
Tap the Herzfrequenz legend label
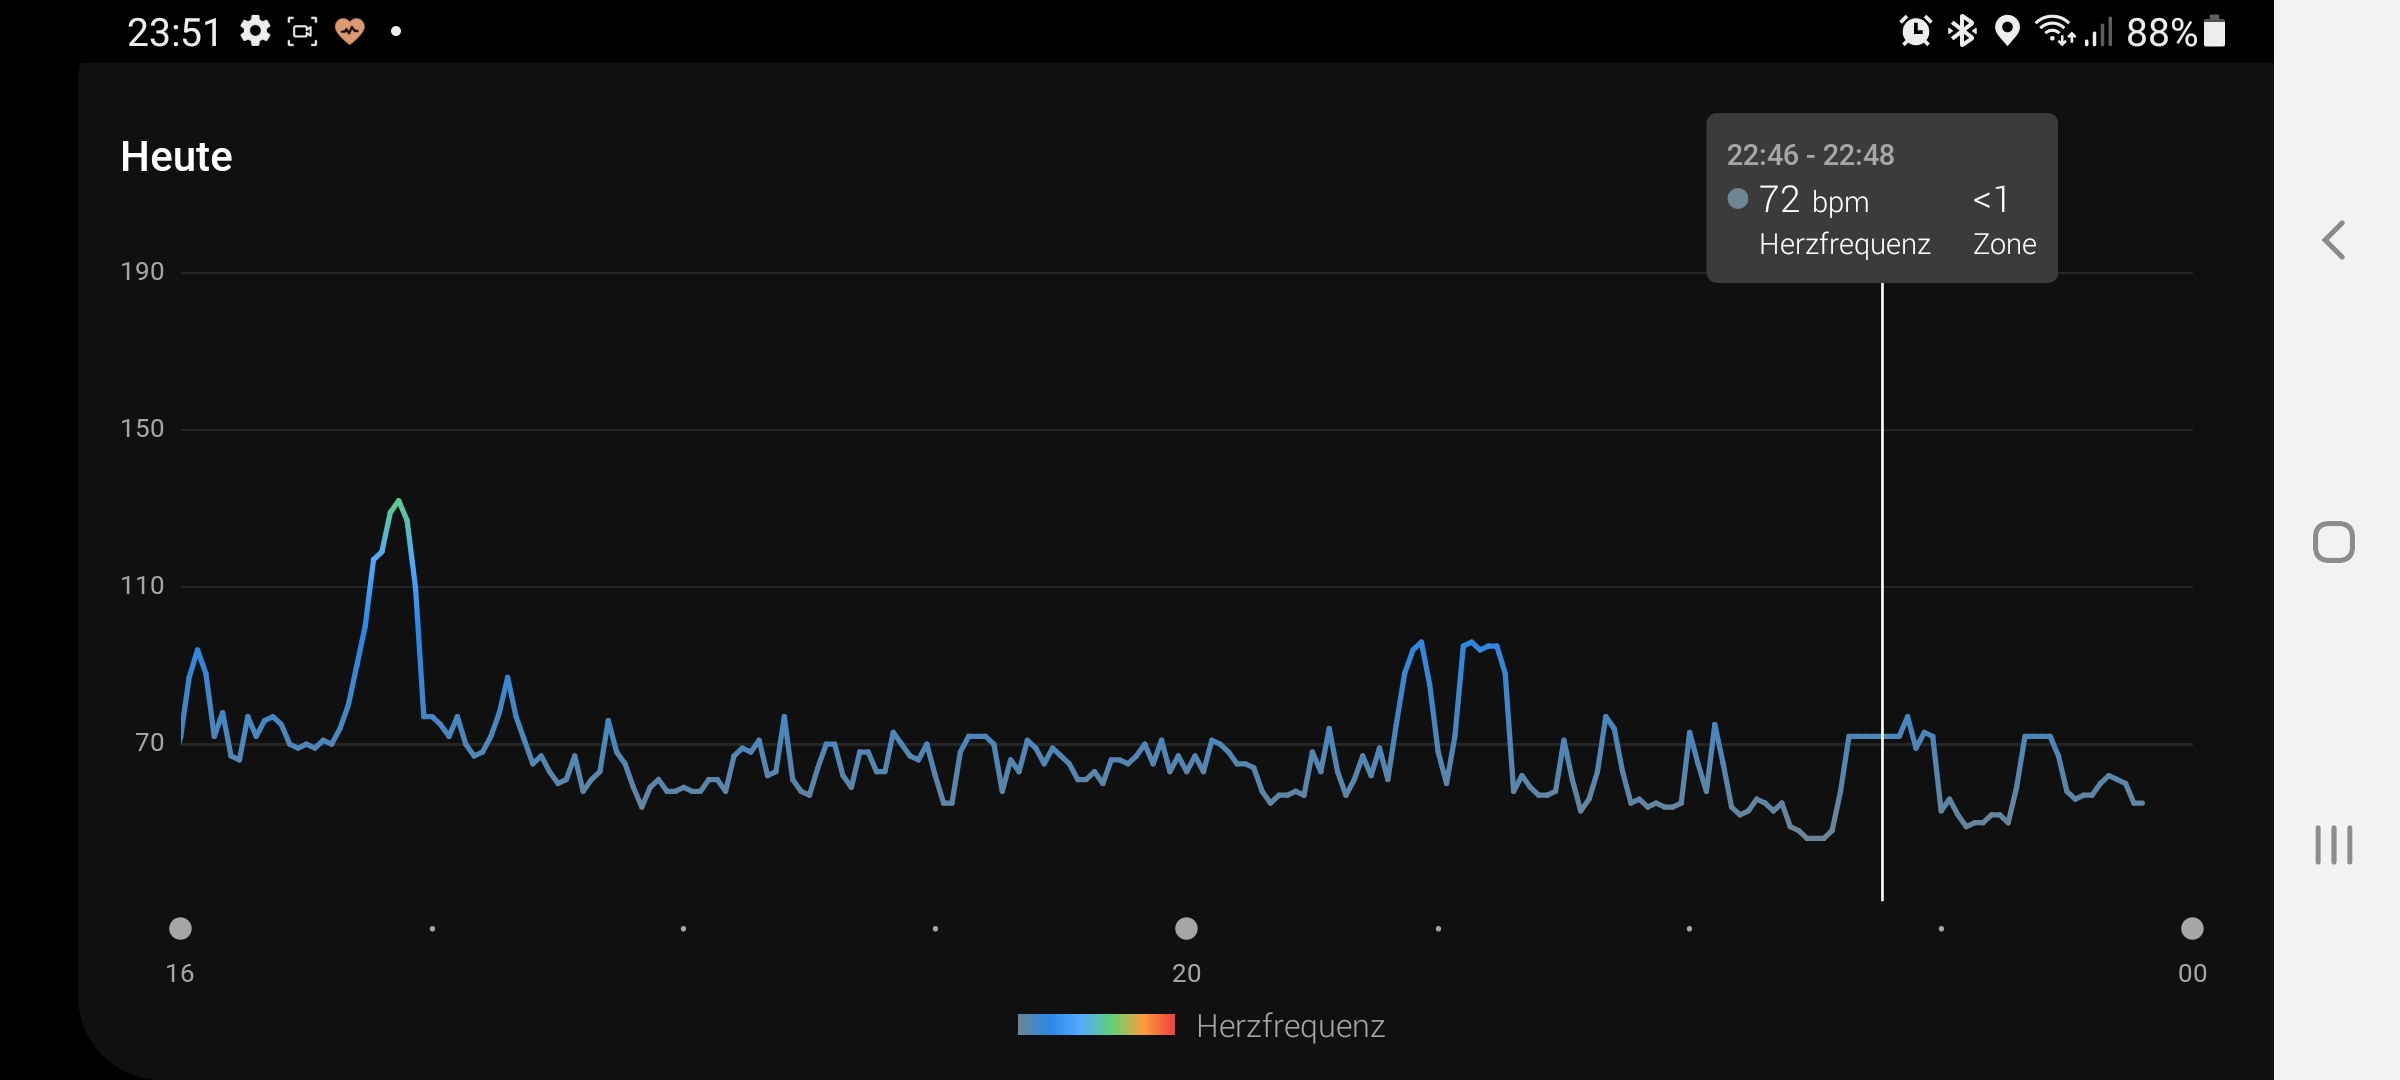[1290, 1026]
